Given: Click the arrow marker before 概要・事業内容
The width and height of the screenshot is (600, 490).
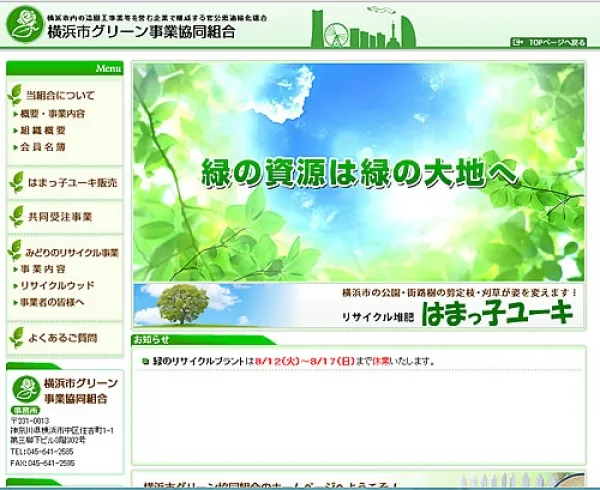Looking at the screenshot, I should coord(16,114).
